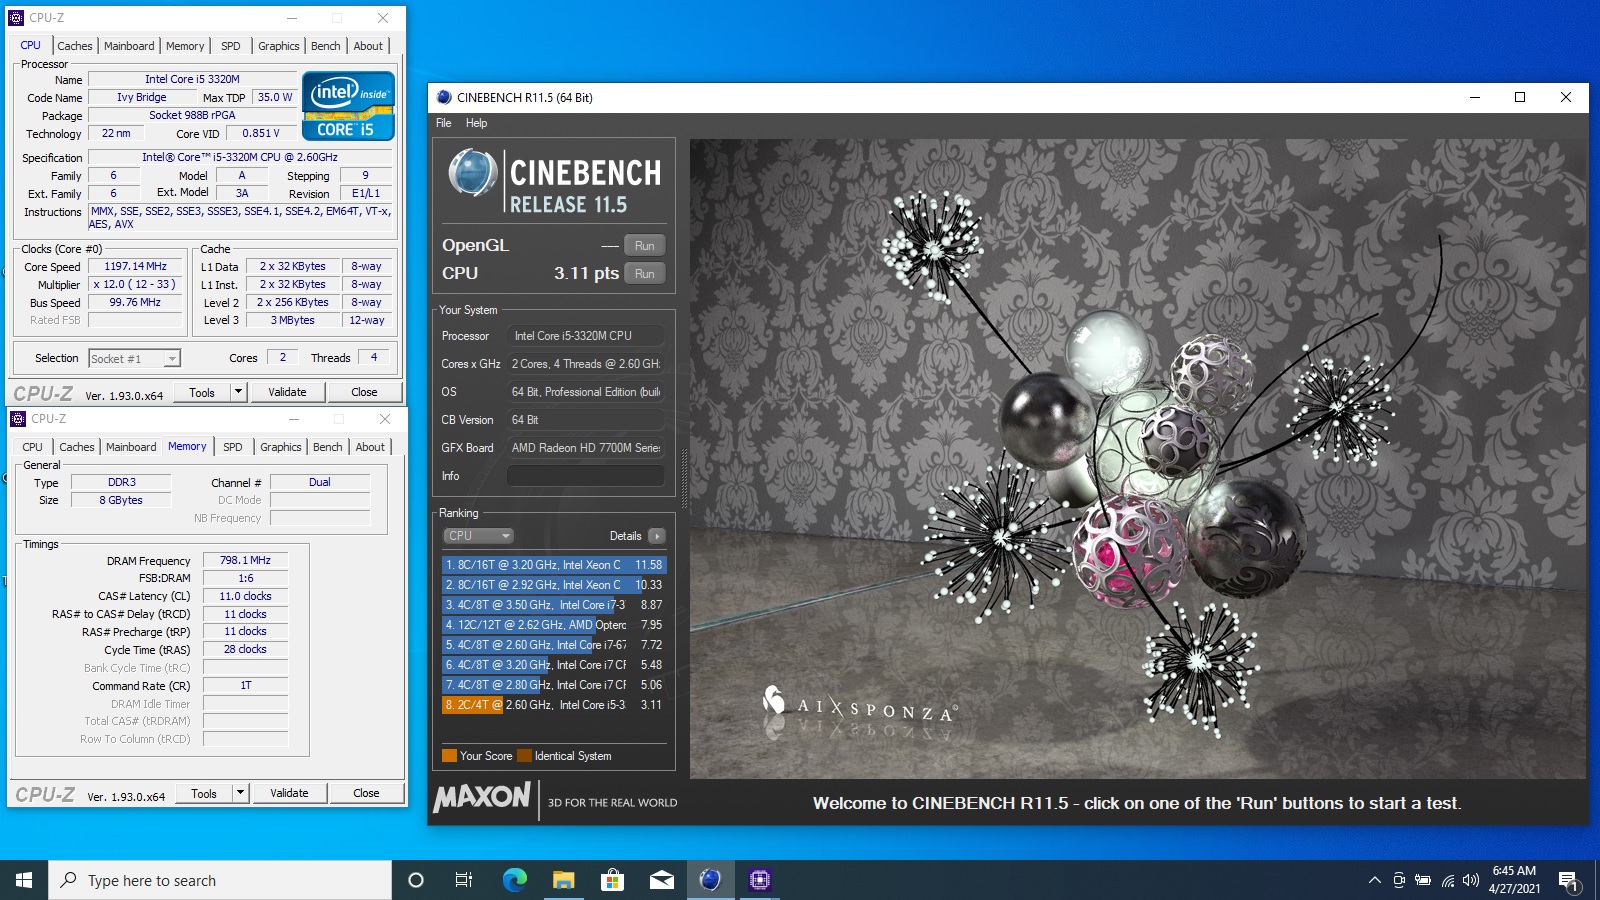This screenshot has height=900, width=1600.
Task: Switch to CPU-Z taskbar icon
Action: [x=760, y=880]
